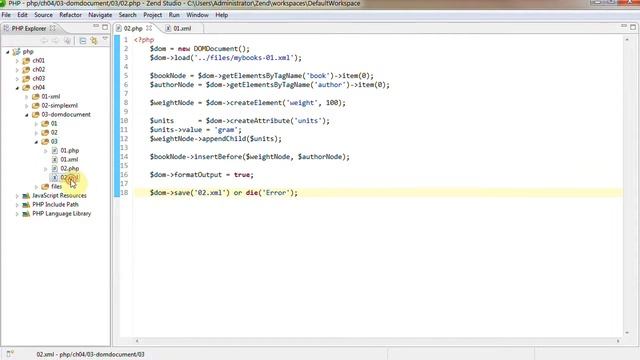Select the 02.php file in tree
The width and height of the screenshot is (640, 360).
tap(69, 168)
